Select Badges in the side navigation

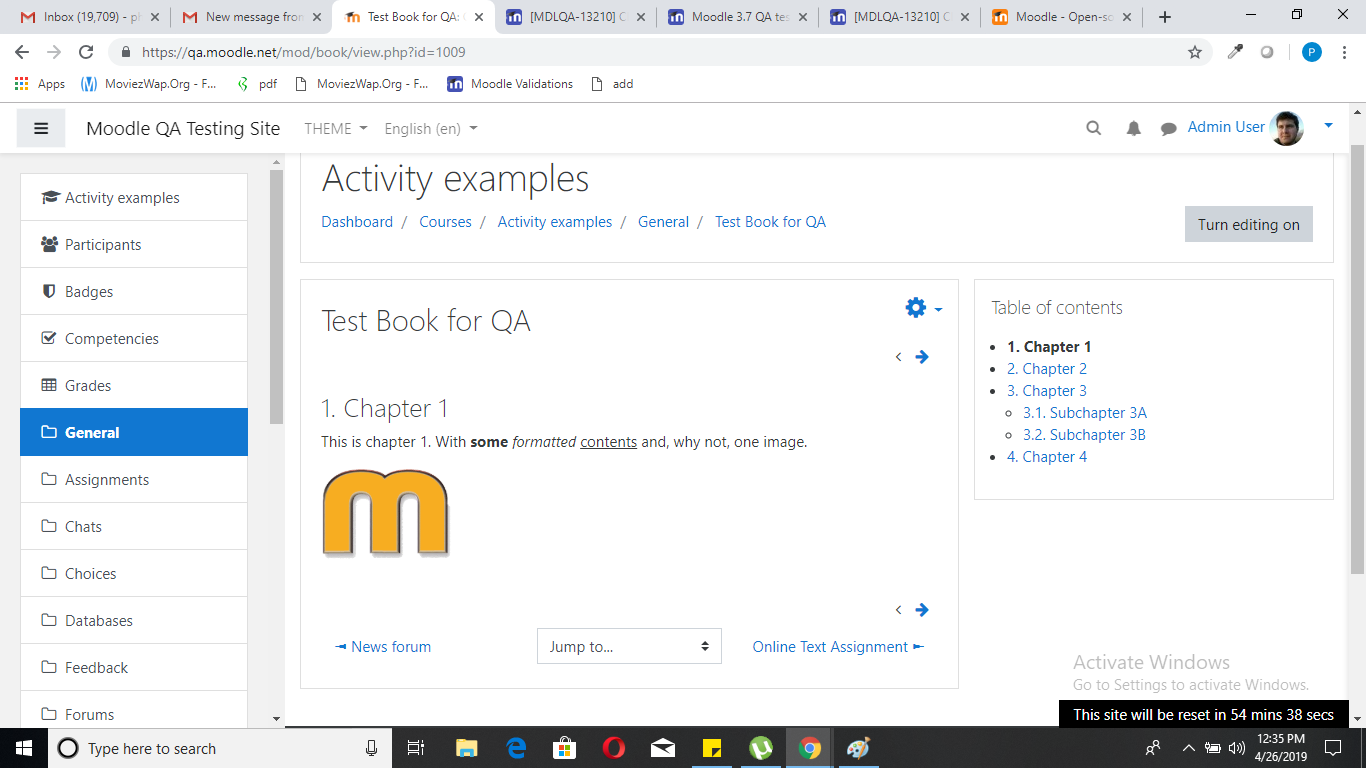(x=134, y=291)
